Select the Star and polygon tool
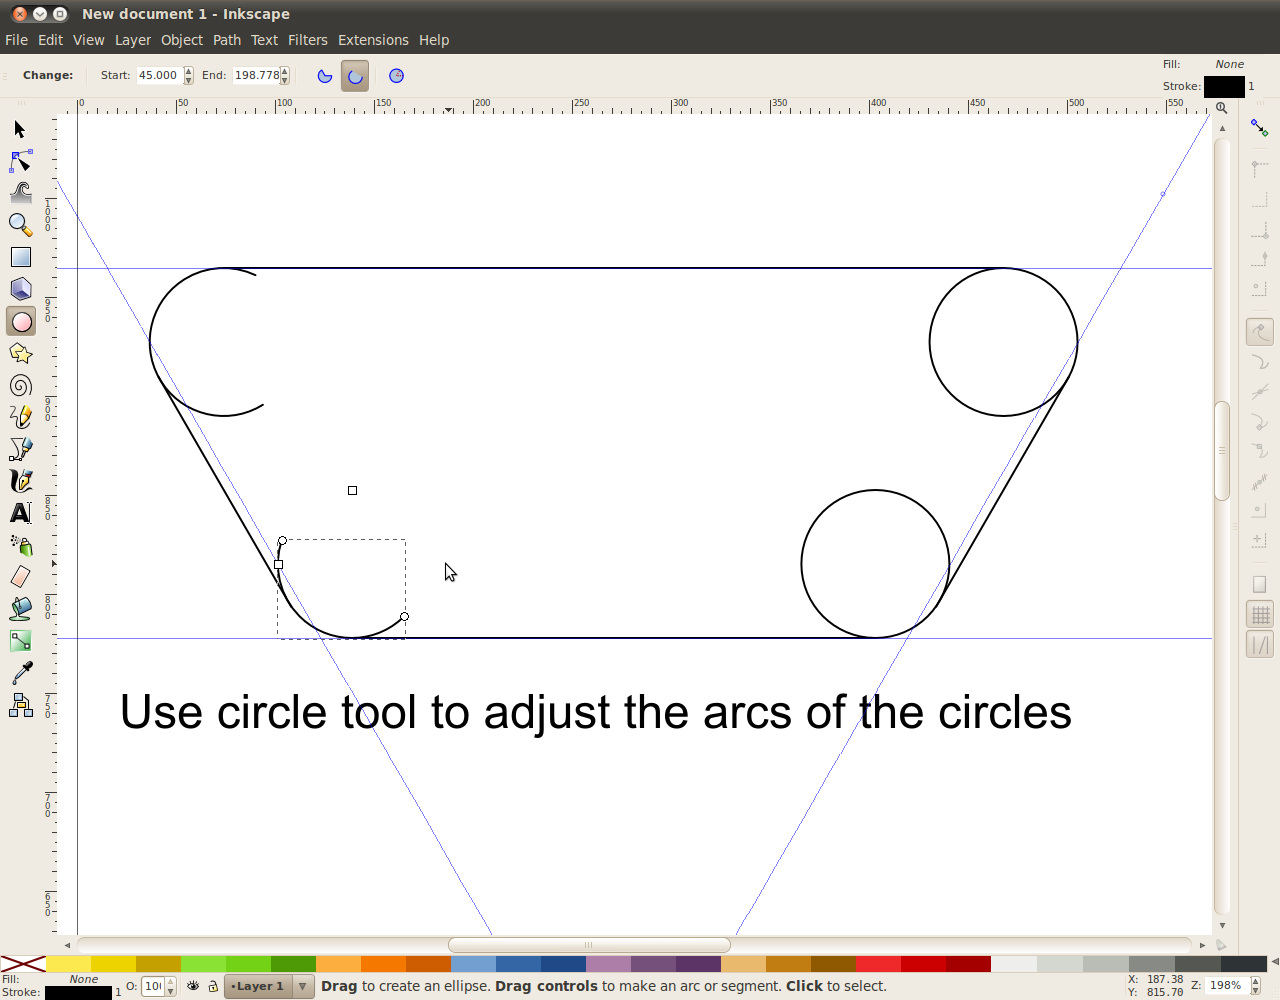The height and width of the screenshot is (1000, 1280). click(x=21, y=353)
